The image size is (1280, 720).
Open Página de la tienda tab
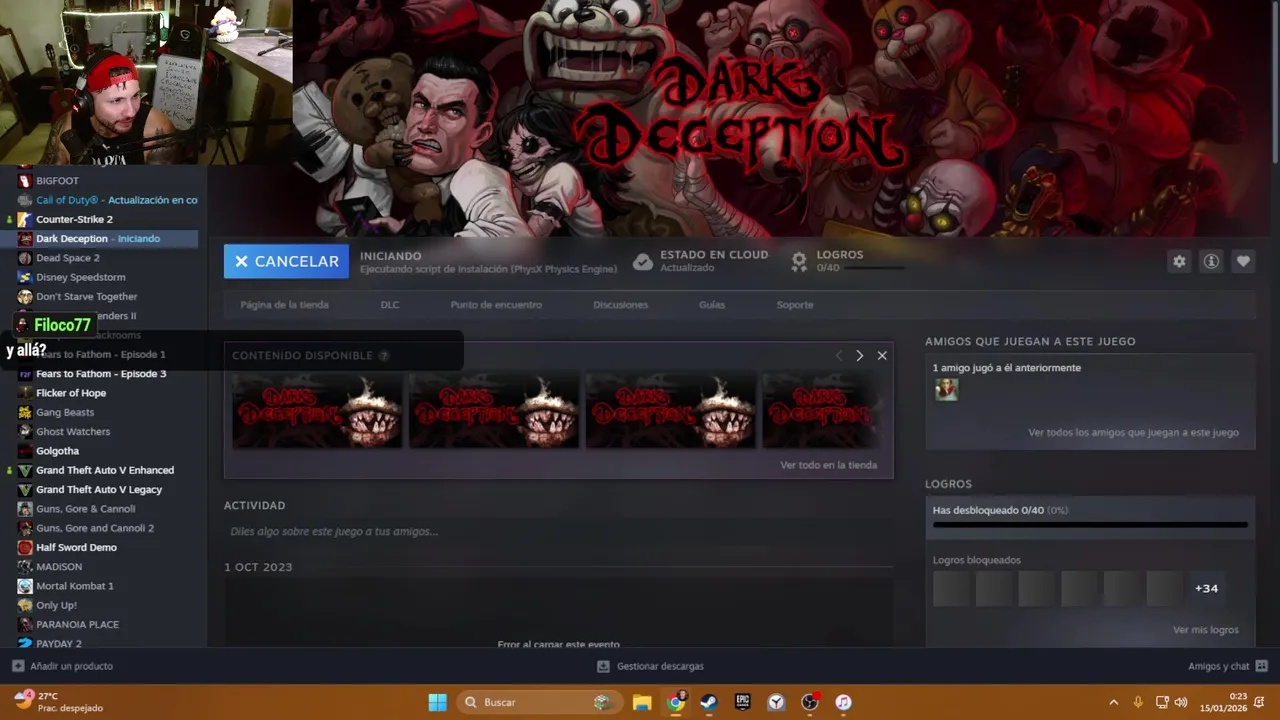284,305
